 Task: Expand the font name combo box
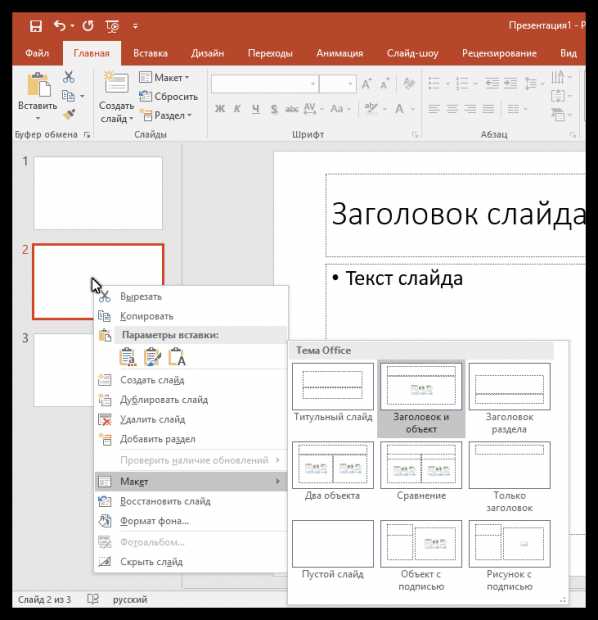(313, 84)
